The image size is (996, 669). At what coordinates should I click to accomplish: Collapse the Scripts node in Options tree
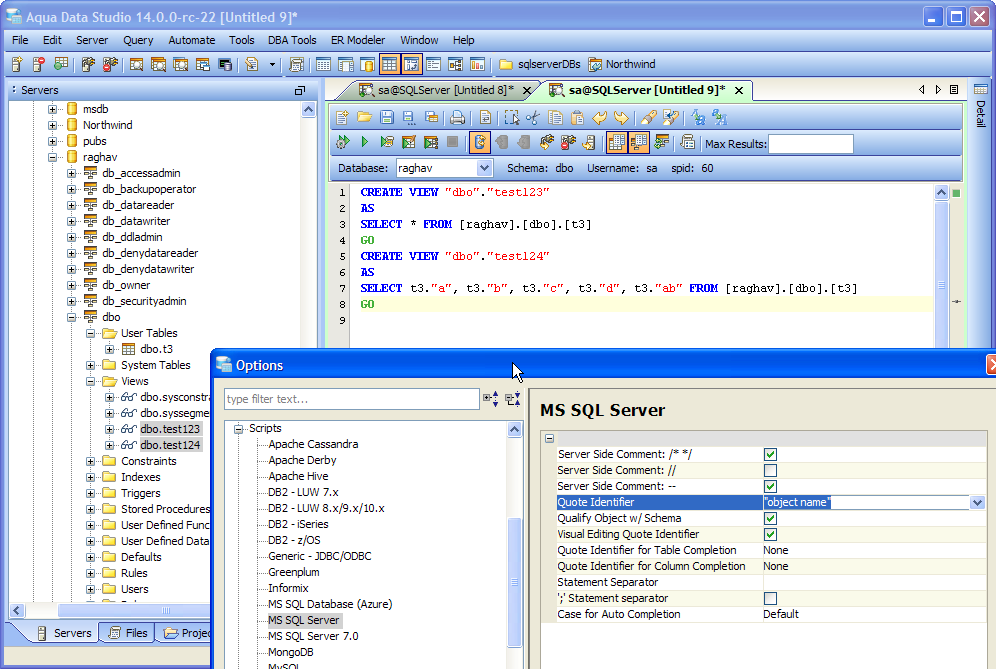(238, 429)
